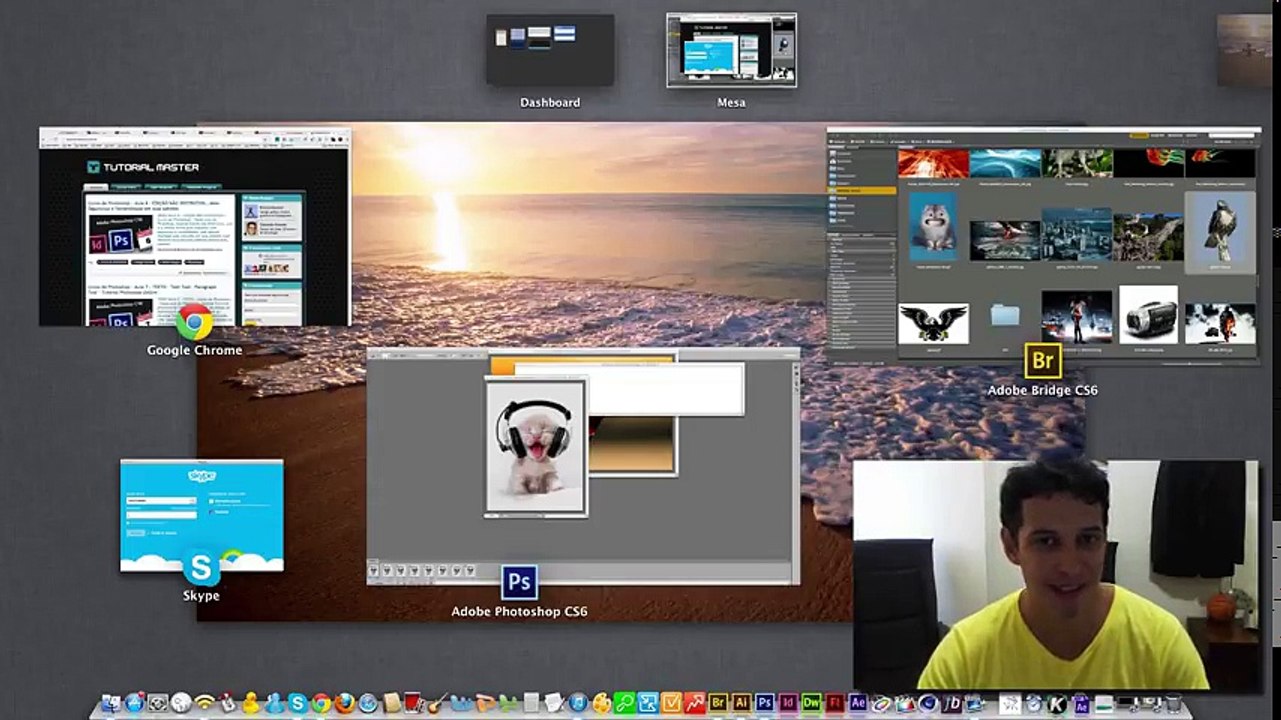Click the Google Chrome window label
The image size is (1281, 720).
[195, 350]
